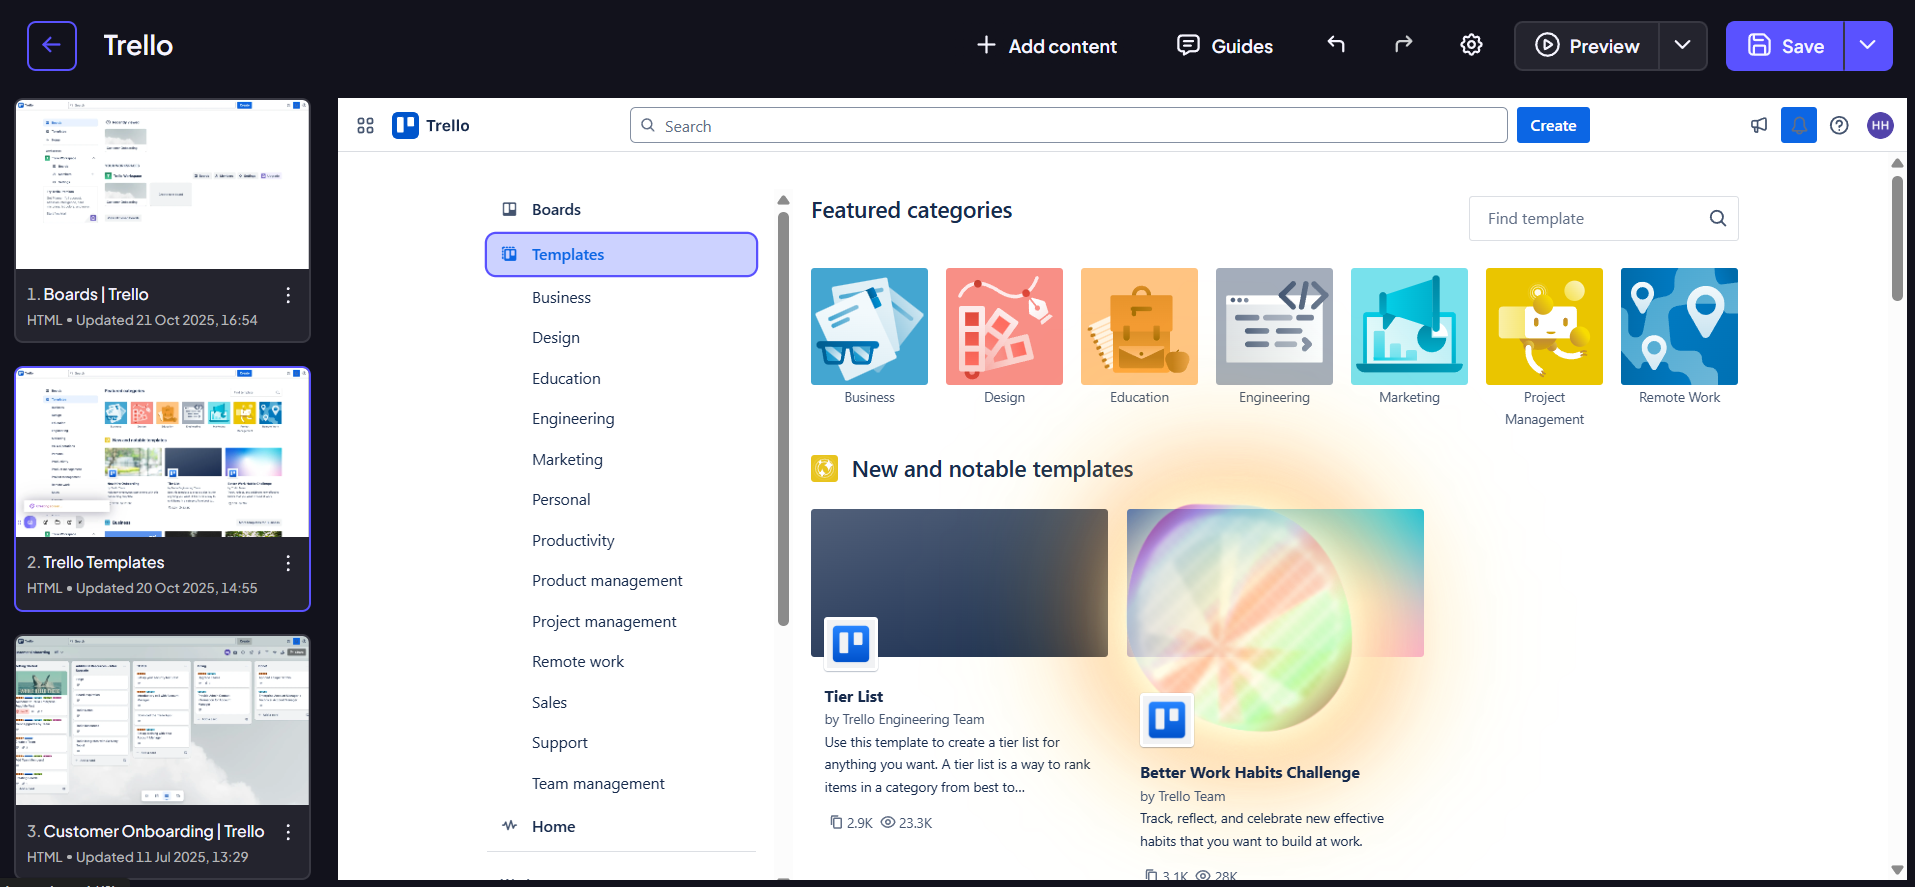Choose Remote work category in sidebar
This screenshot has height=887, width=1915.
tap(578, 662)
